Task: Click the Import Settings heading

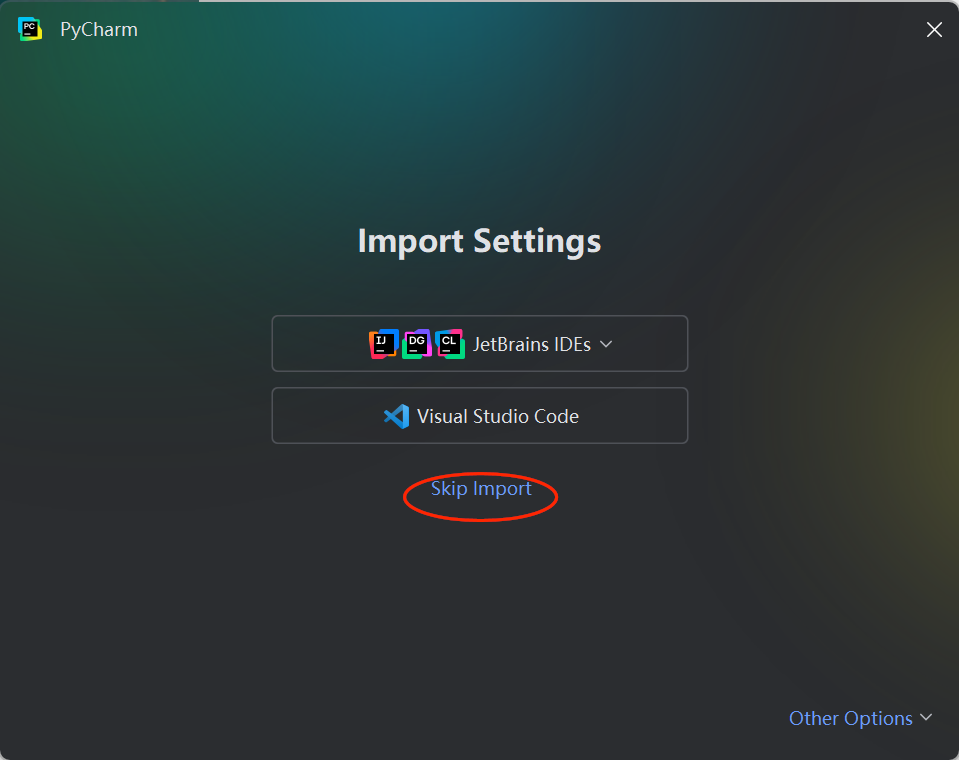Action: point(480,241)
